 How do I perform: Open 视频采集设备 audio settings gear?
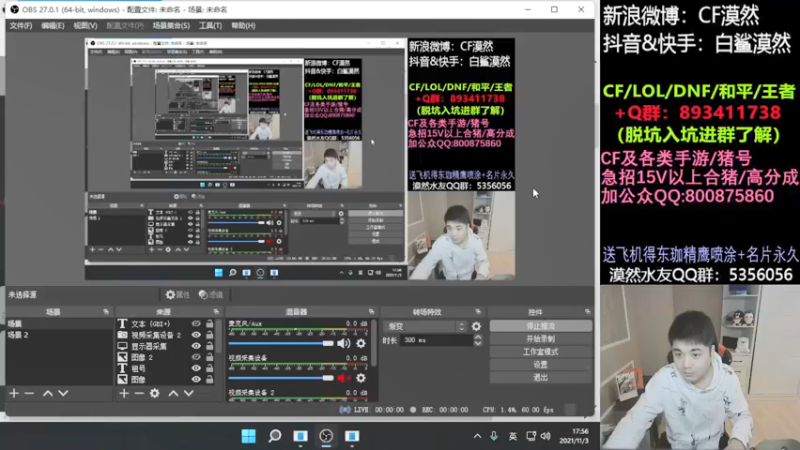pyautogui.click(x=361, y=378)
